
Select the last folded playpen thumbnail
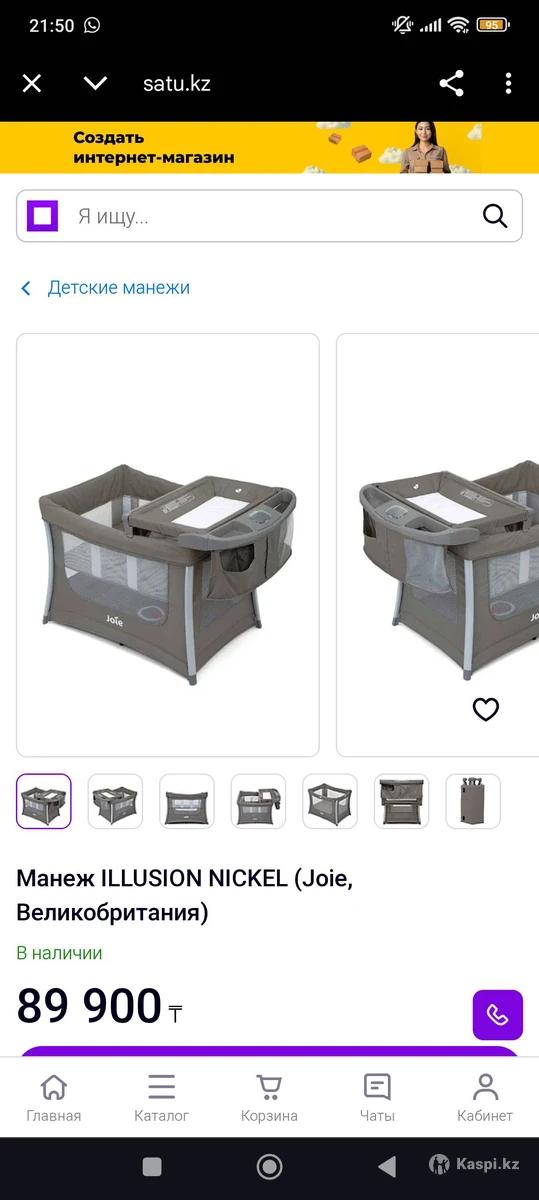click(474, 801)
